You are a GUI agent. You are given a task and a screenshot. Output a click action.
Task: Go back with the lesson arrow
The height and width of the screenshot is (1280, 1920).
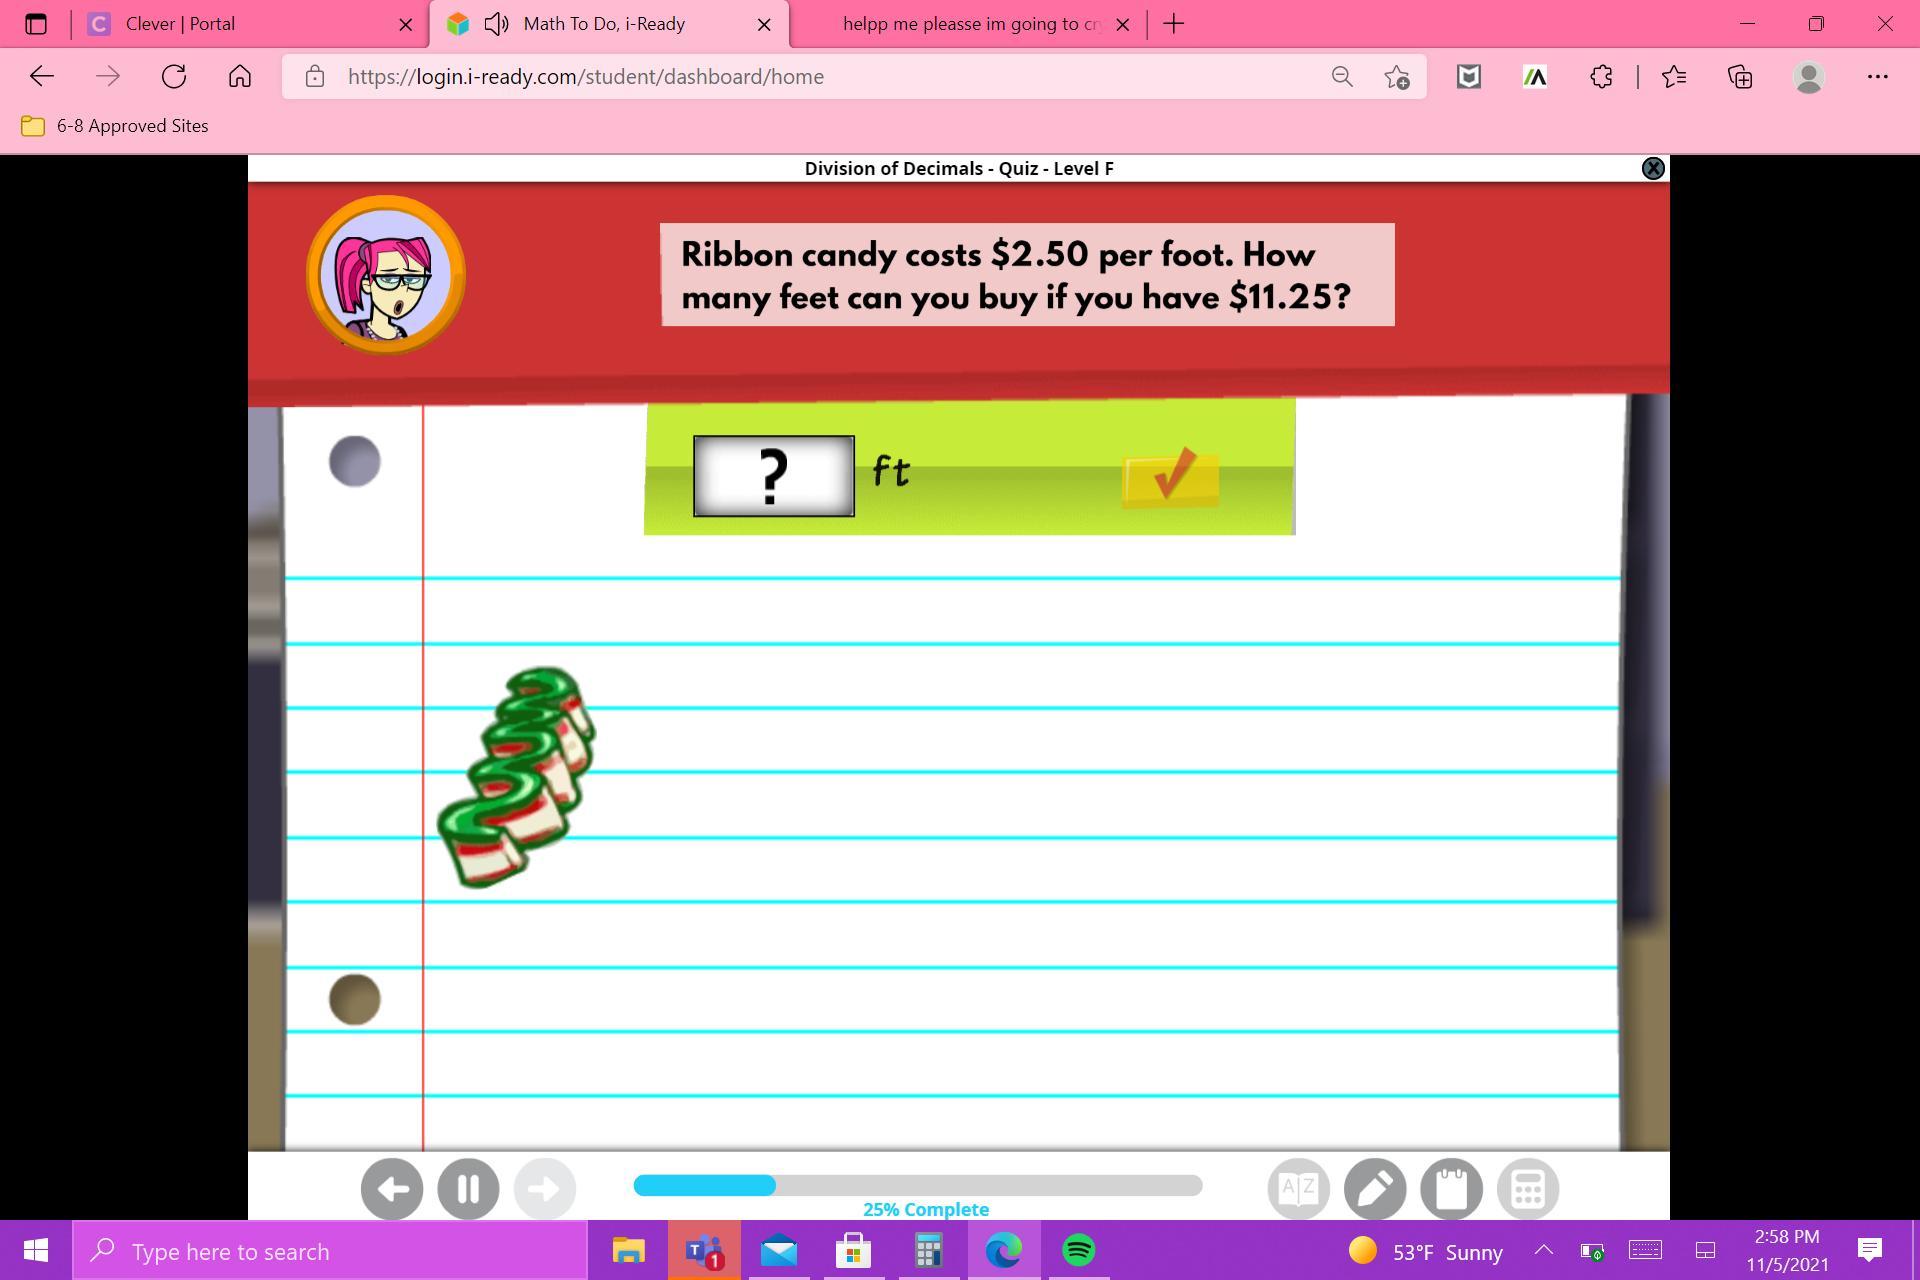[392, 1189]
